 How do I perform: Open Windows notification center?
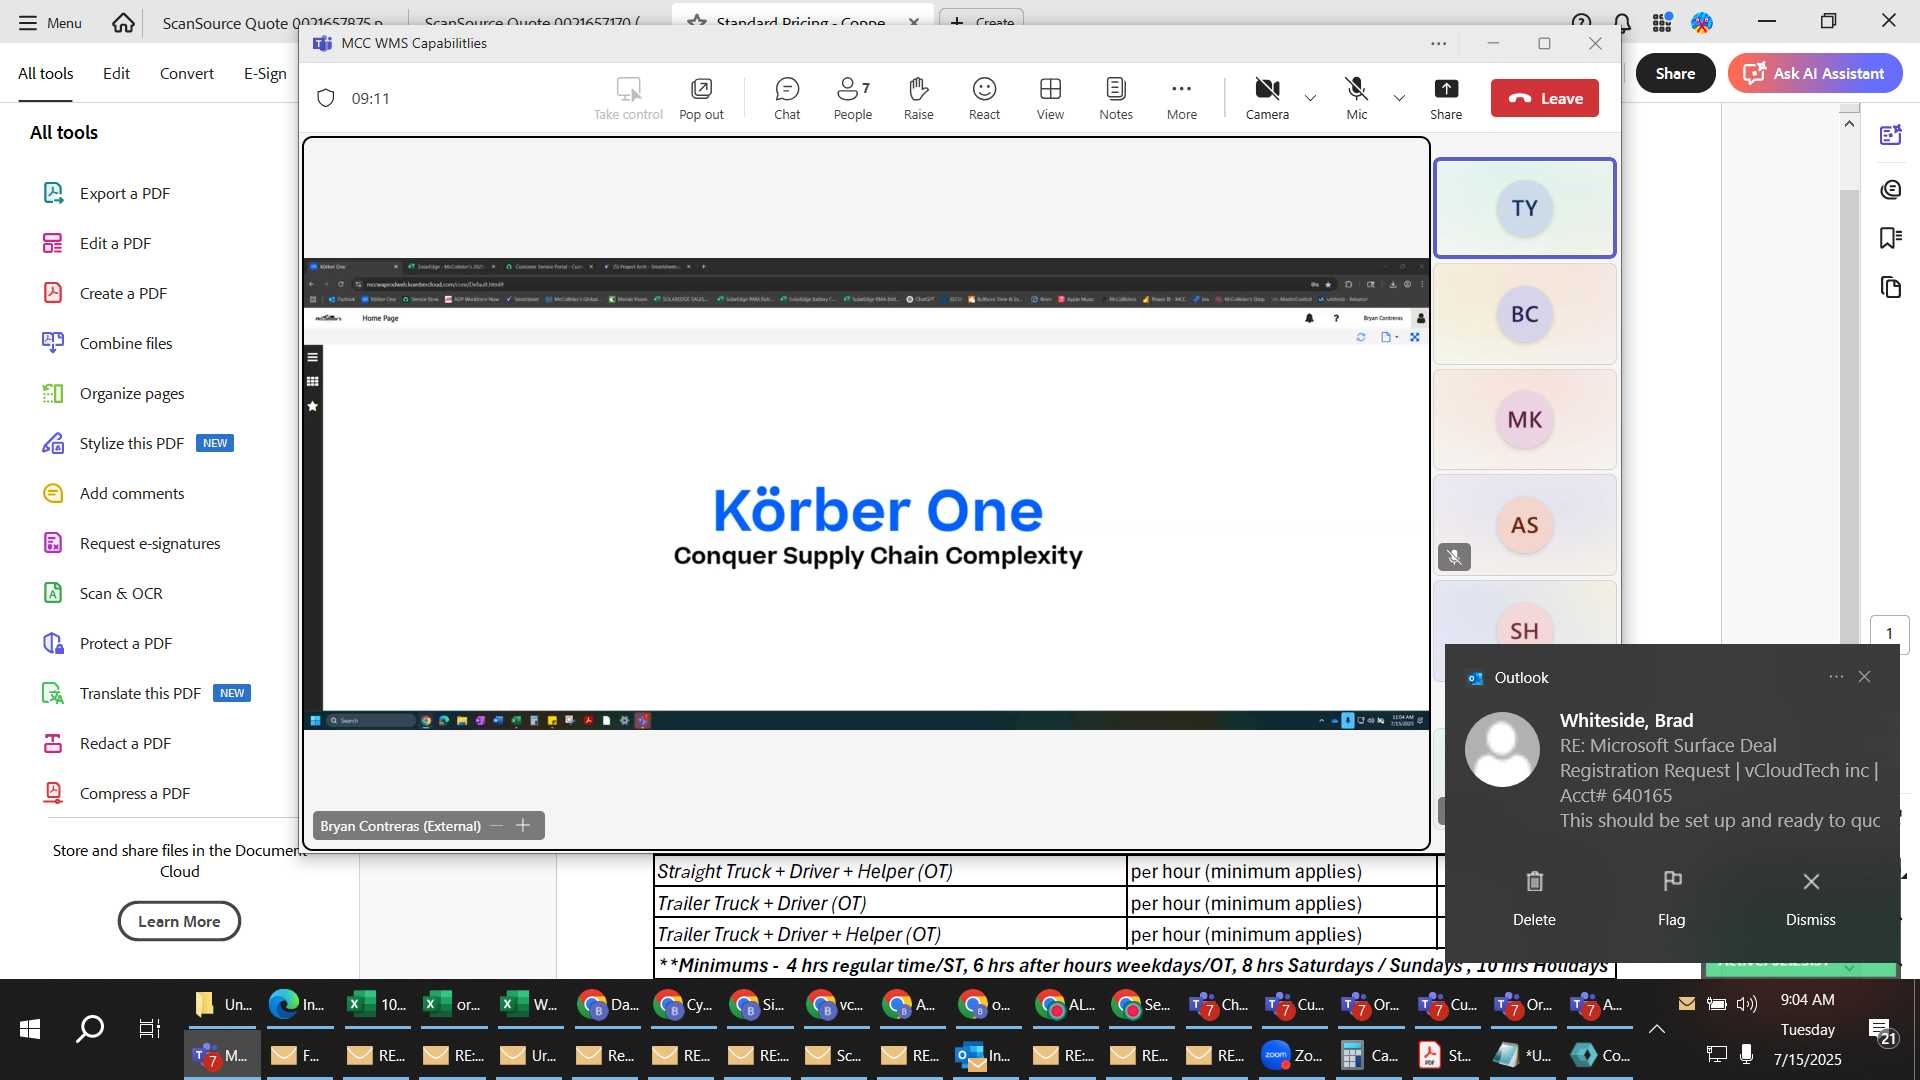click(x=1882, y=1031)
